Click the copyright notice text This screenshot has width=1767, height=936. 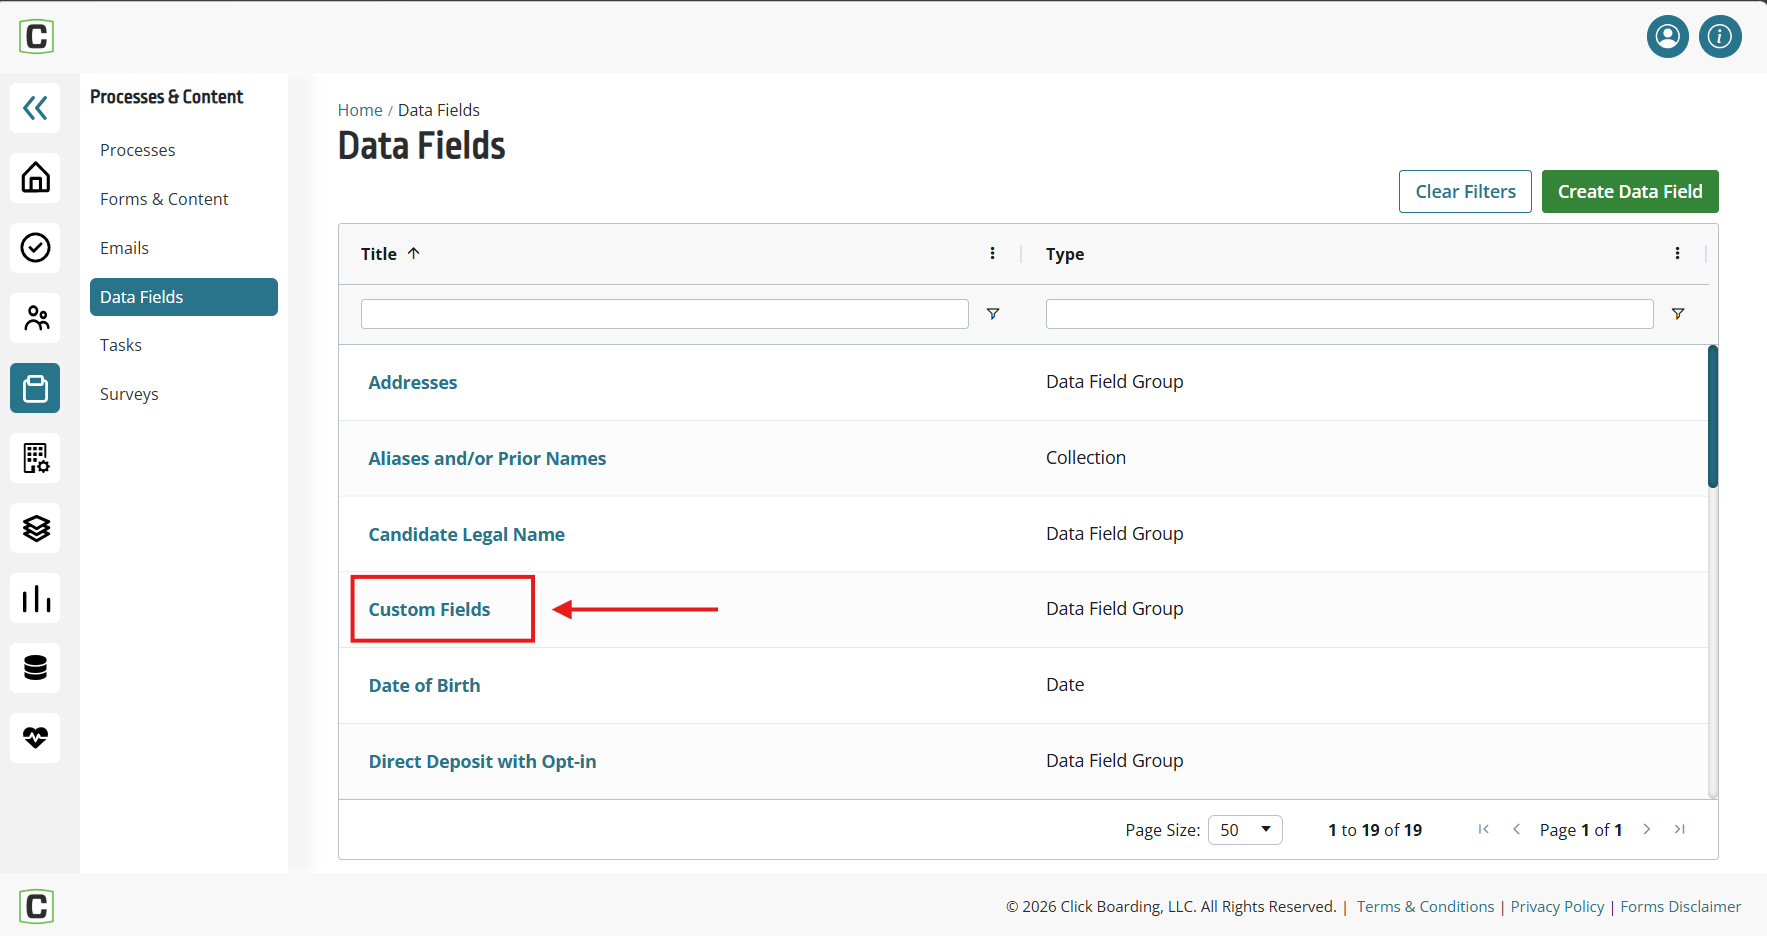click(1171, 906)
